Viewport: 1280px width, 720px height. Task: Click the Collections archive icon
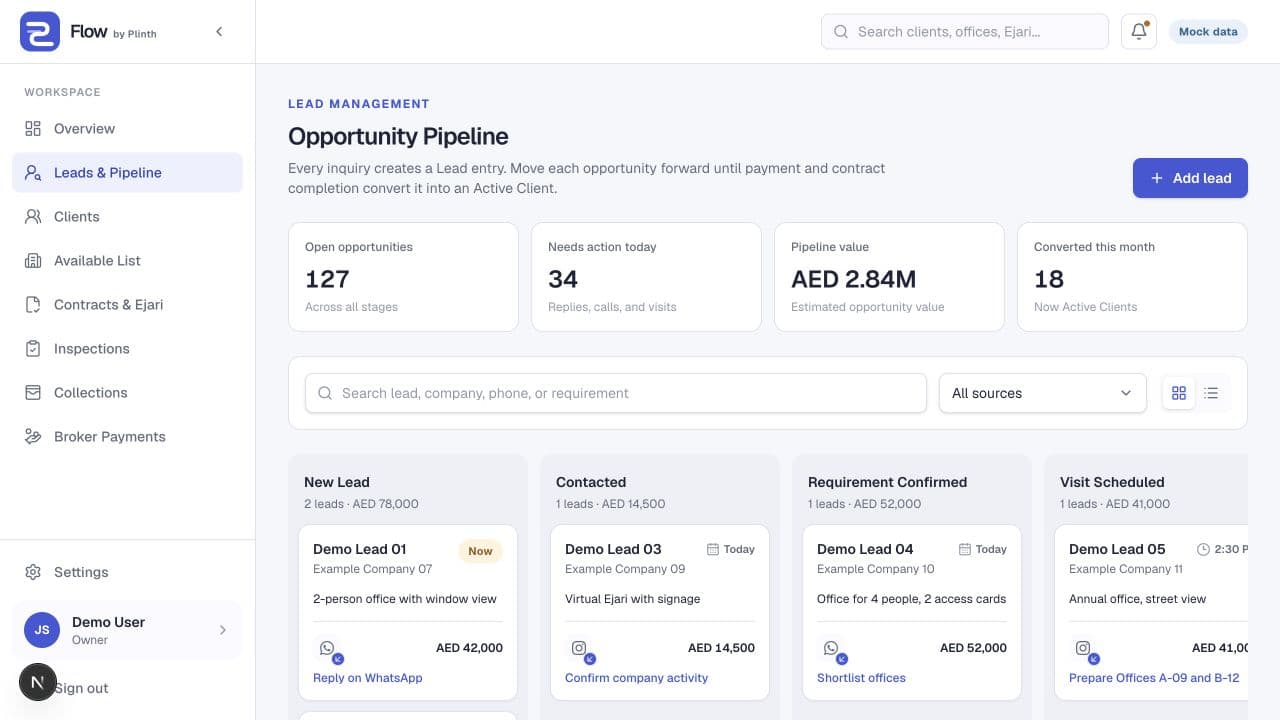pyautogui.click(x=33, y=392)
